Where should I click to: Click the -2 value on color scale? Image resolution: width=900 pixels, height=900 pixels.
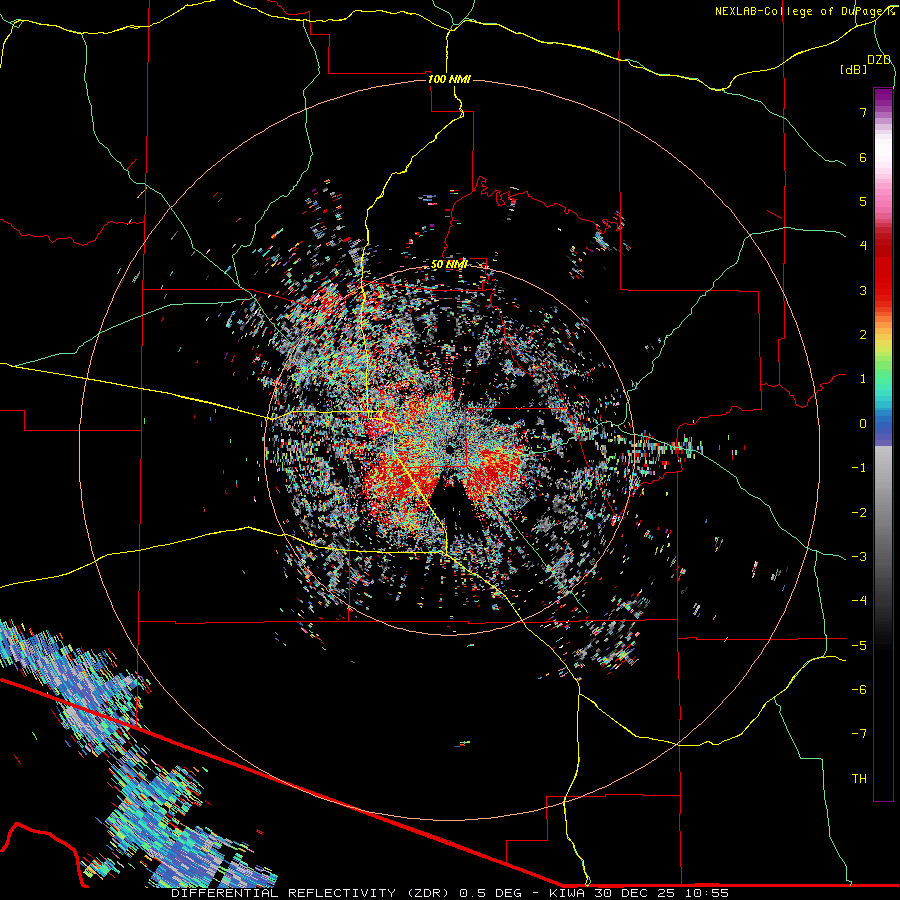point(859,513)
